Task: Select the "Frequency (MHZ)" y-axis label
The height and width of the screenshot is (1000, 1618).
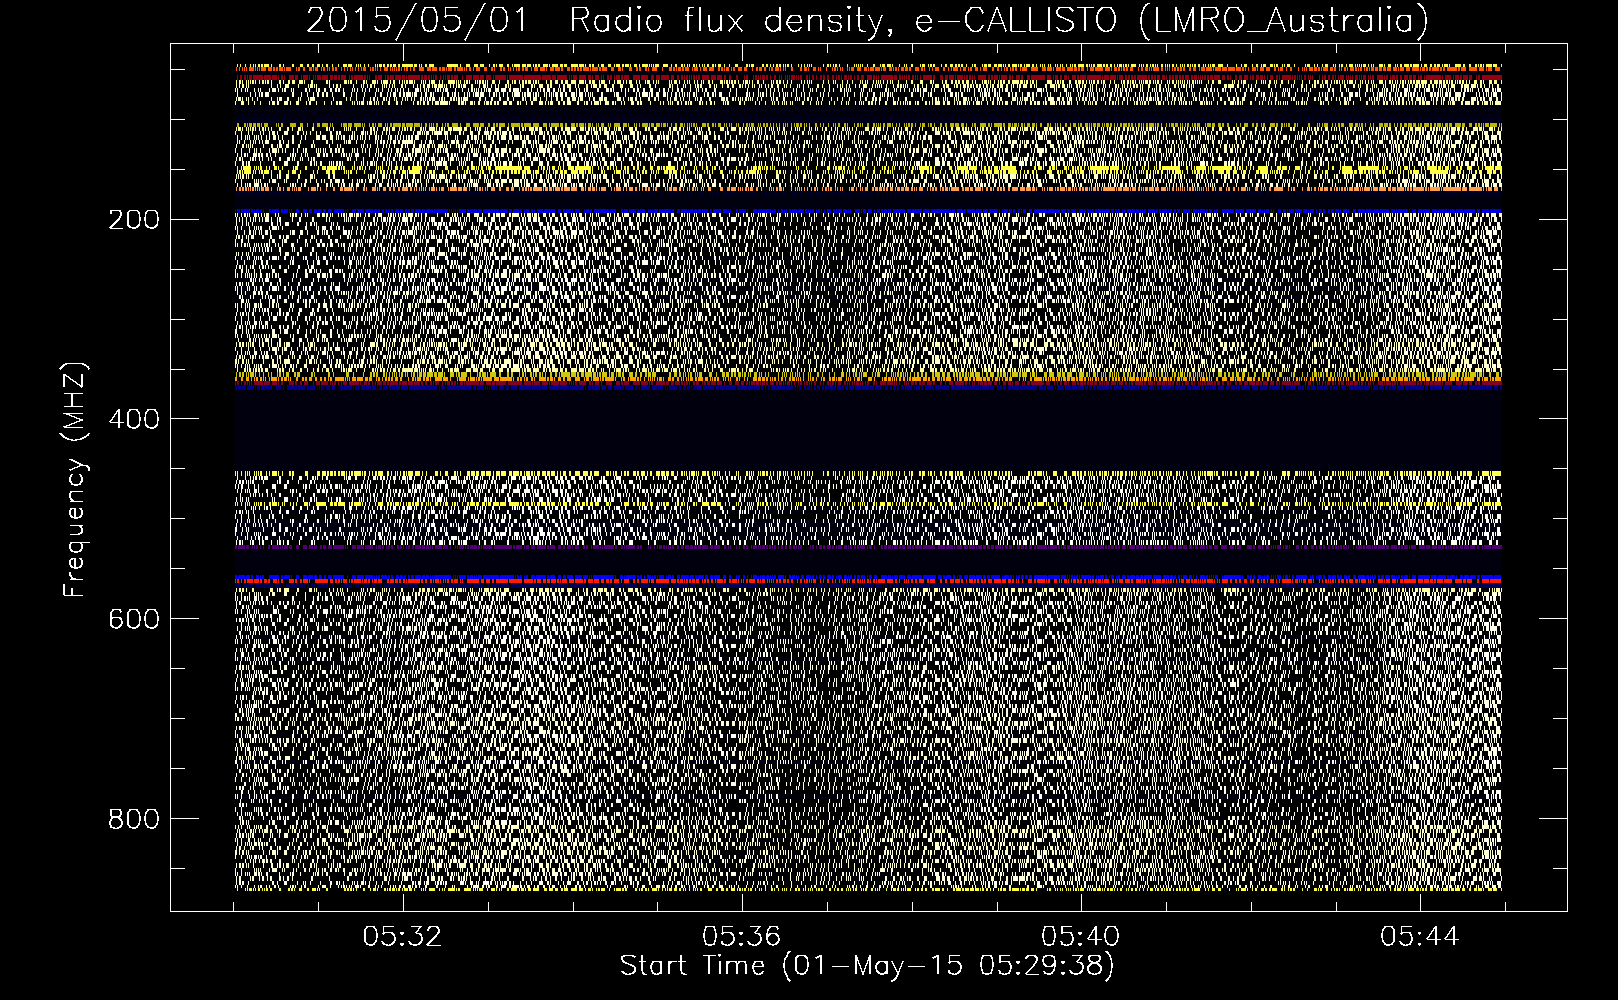Action: pos(75,479)
